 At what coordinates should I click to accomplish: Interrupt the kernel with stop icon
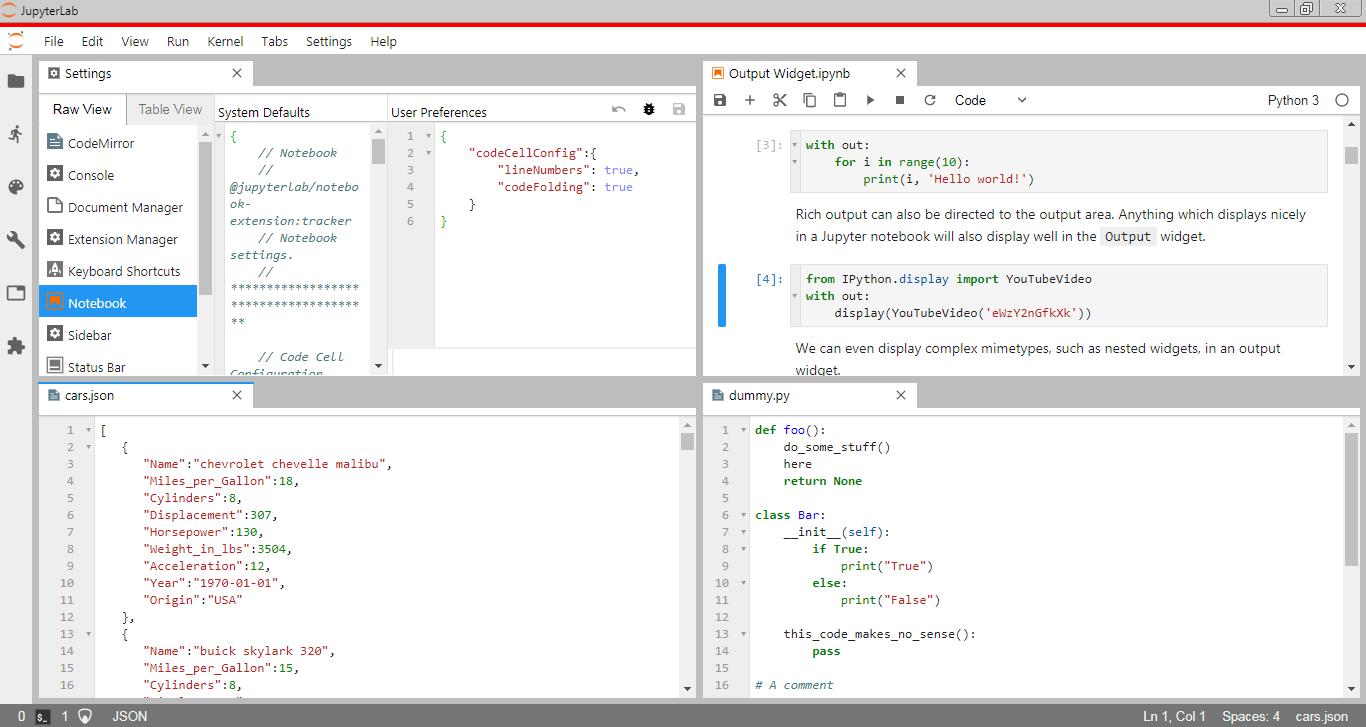pos(900,100)
